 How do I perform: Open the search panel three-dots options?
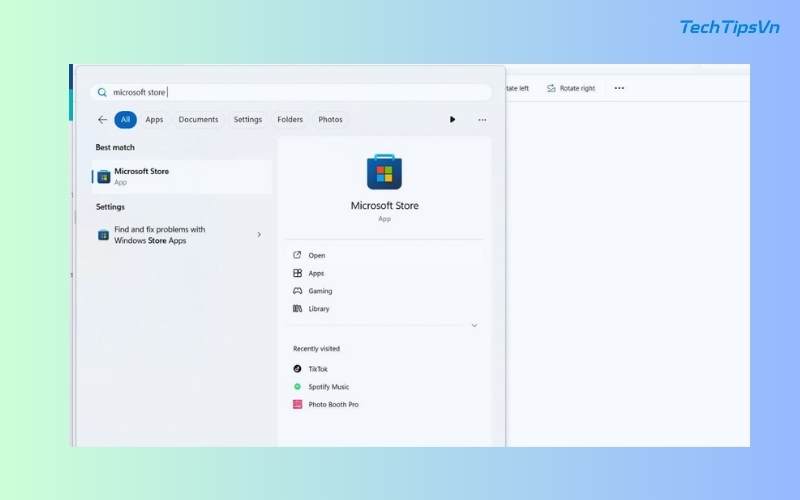point(482,120)
